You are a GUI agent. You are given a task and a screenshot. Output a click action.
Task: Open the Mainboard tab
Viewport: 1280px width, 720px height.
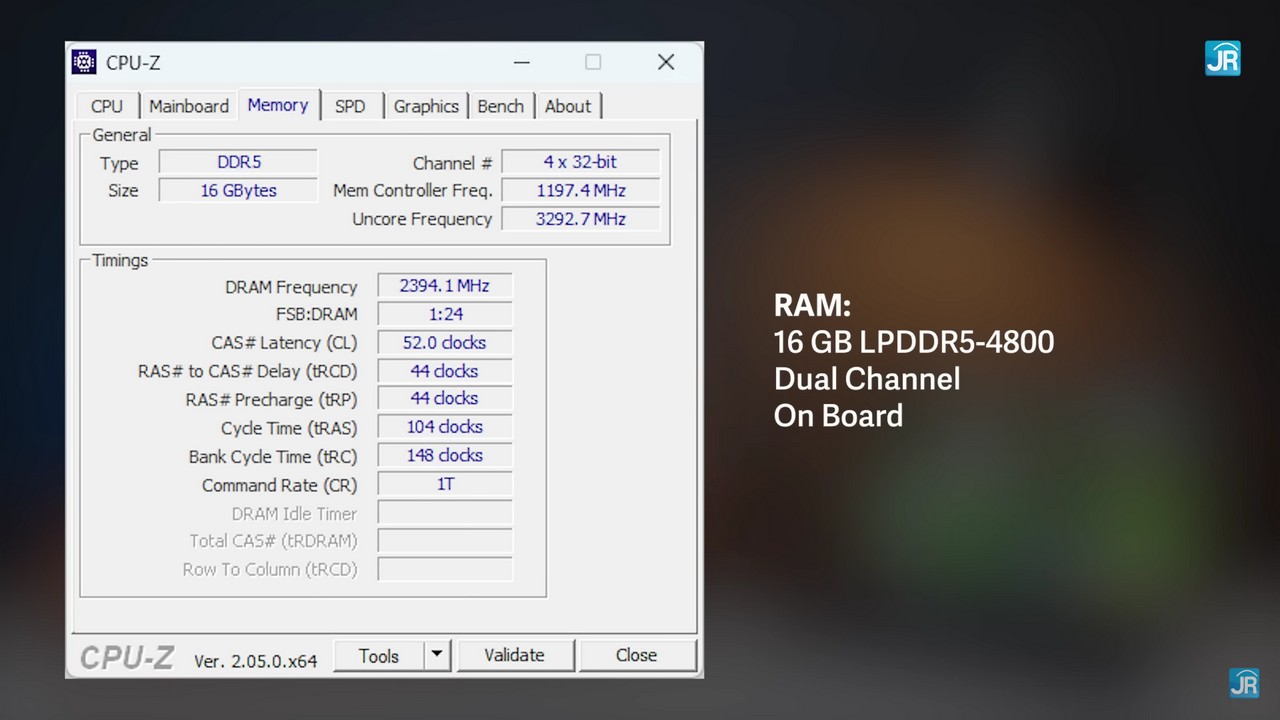[189, 106]
